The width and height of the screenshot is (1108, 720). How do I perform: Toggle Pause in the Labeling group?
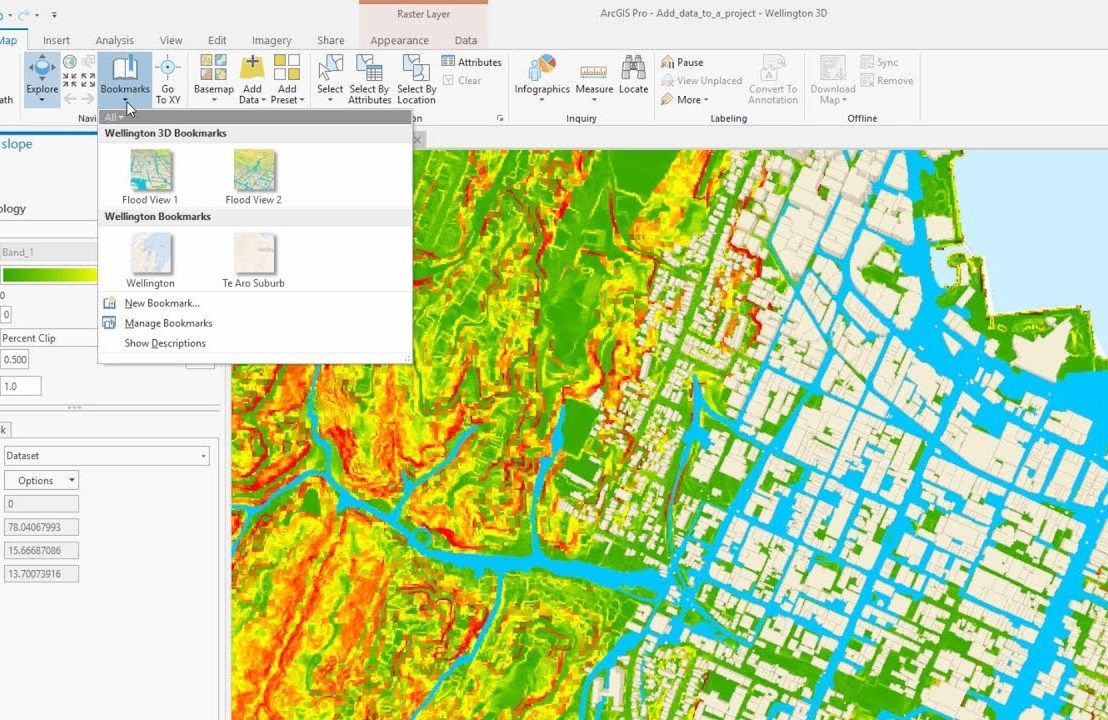682,62
